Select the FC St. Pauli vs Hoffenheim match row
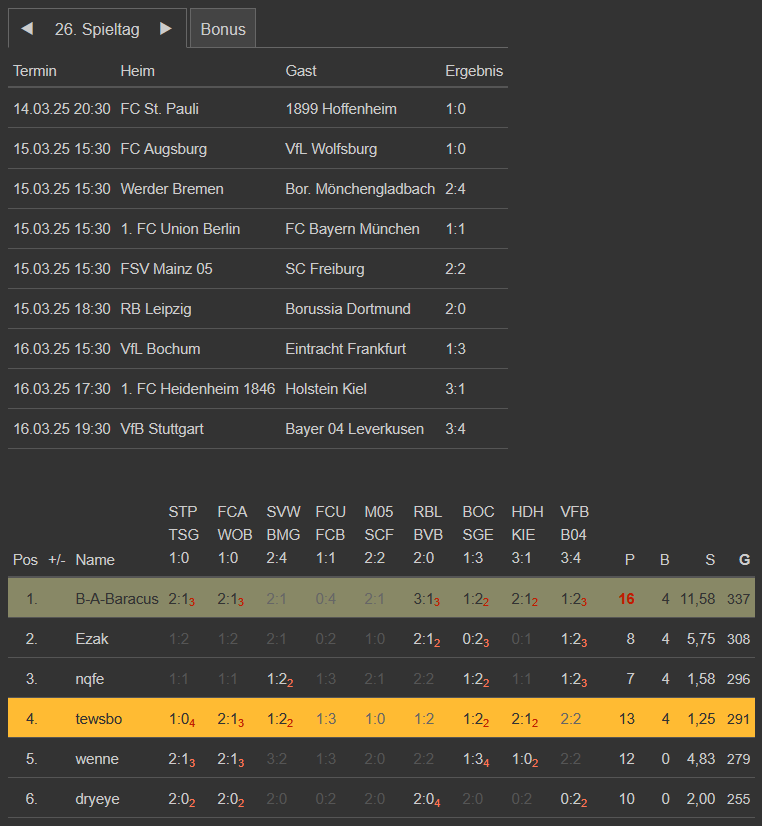Image resolution: width=762 pixels, height=826 pixels. (x=258, y=109)
